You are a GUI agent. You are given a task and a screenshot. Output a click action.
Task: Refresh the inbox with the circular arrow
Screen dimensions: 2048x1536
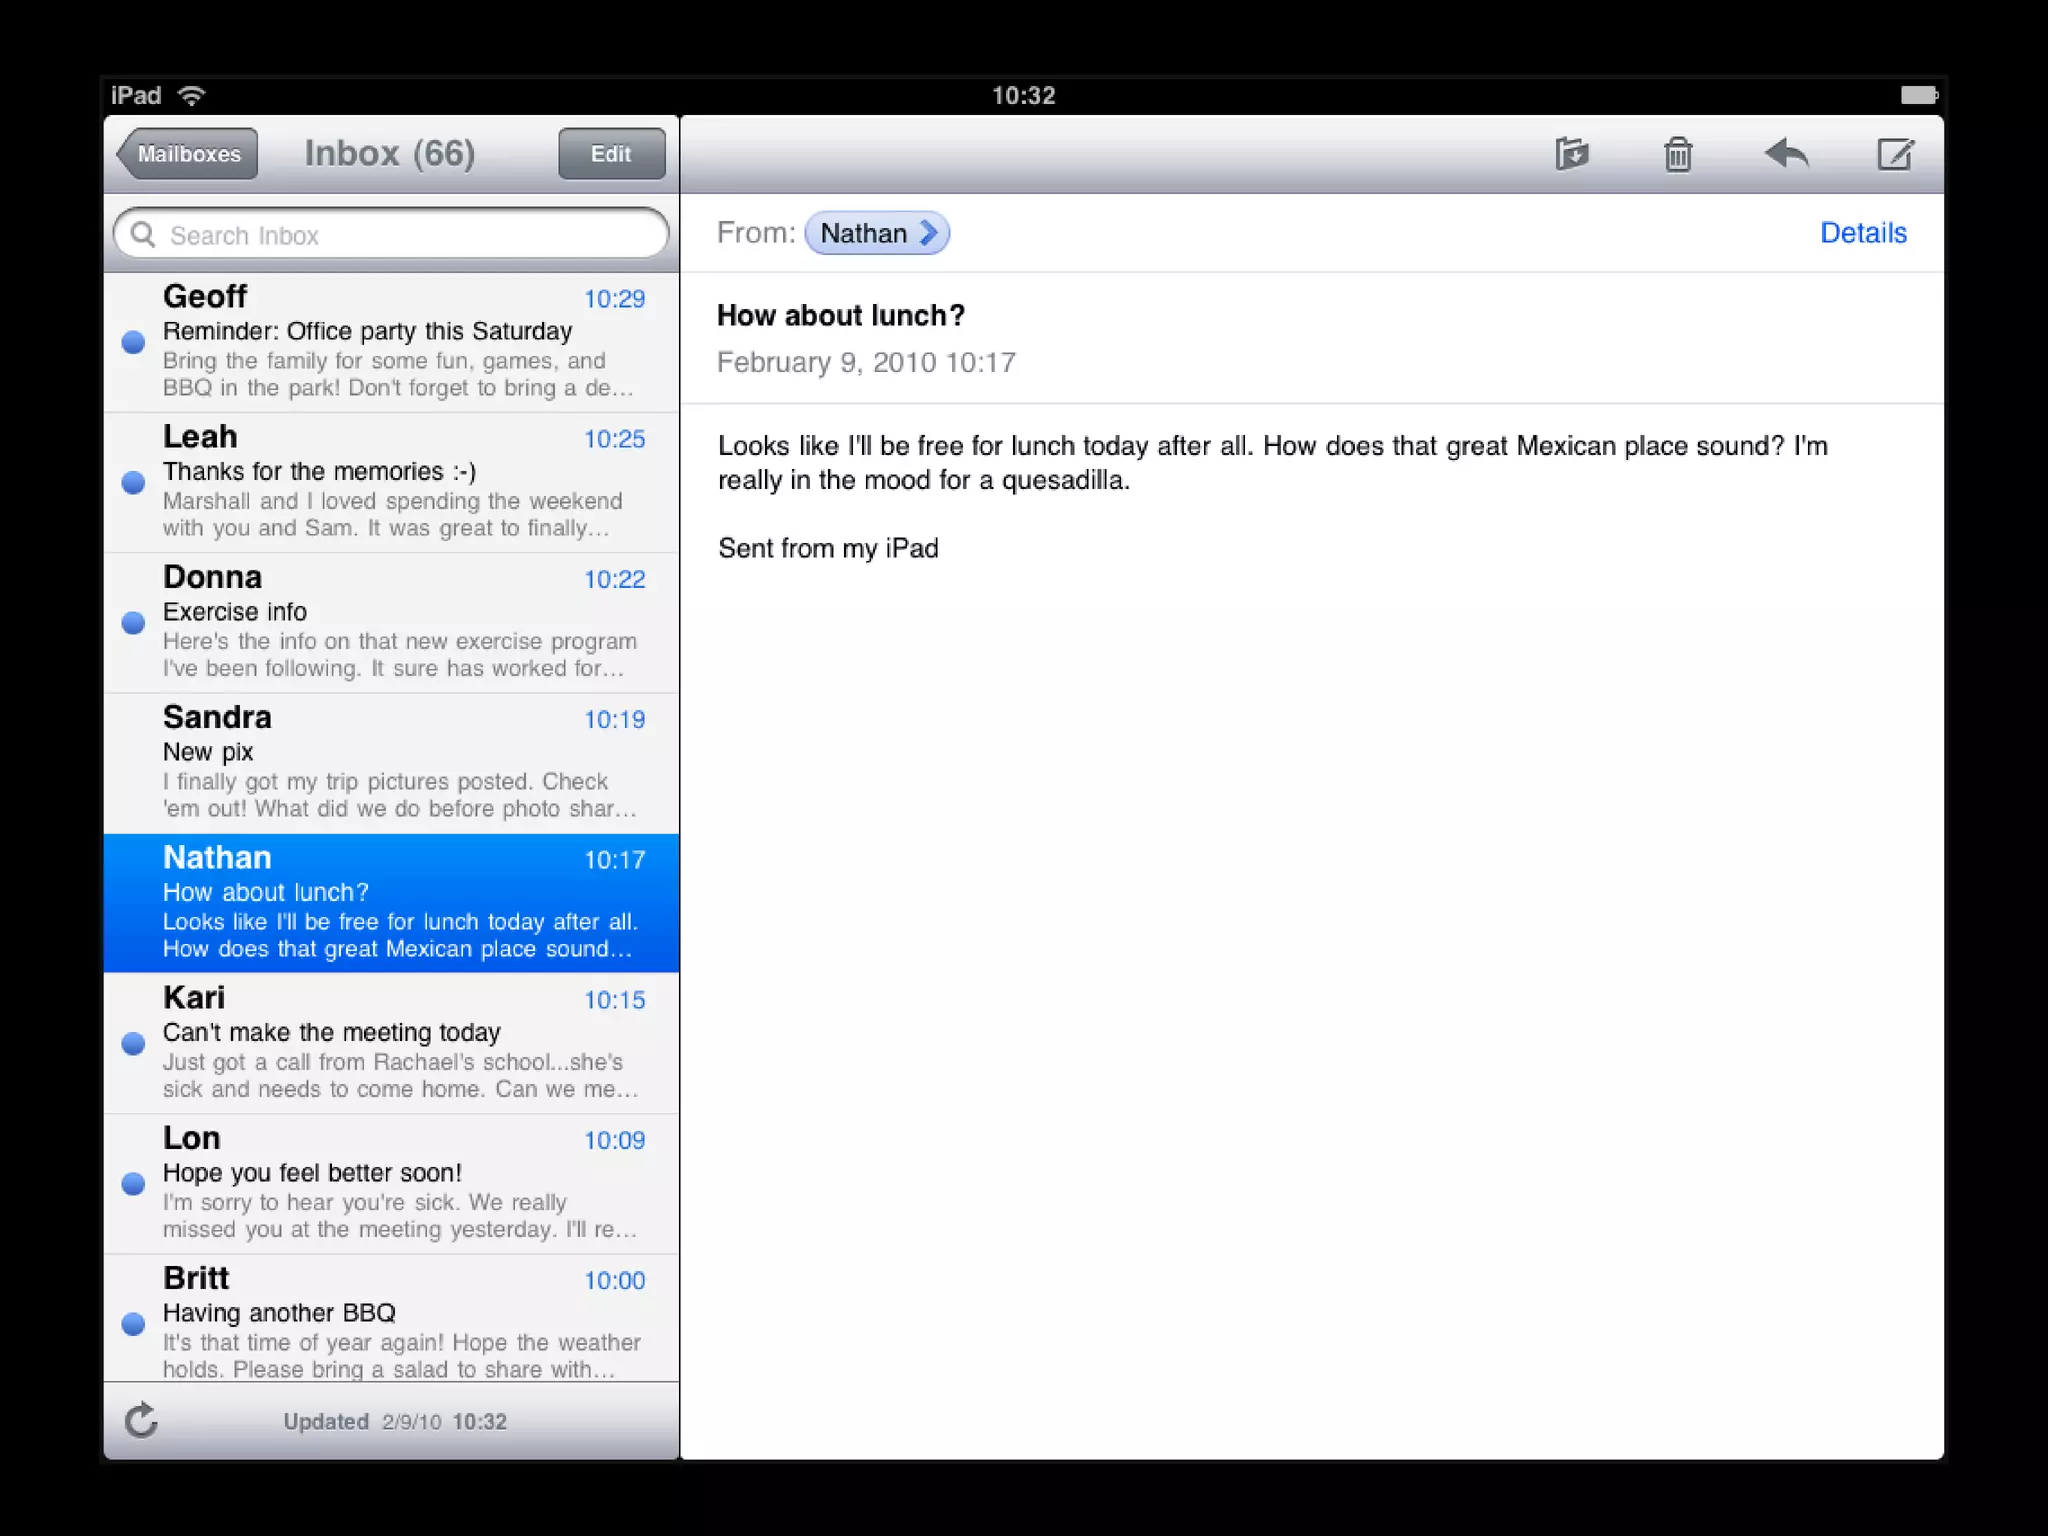(x=141, y=1419)
